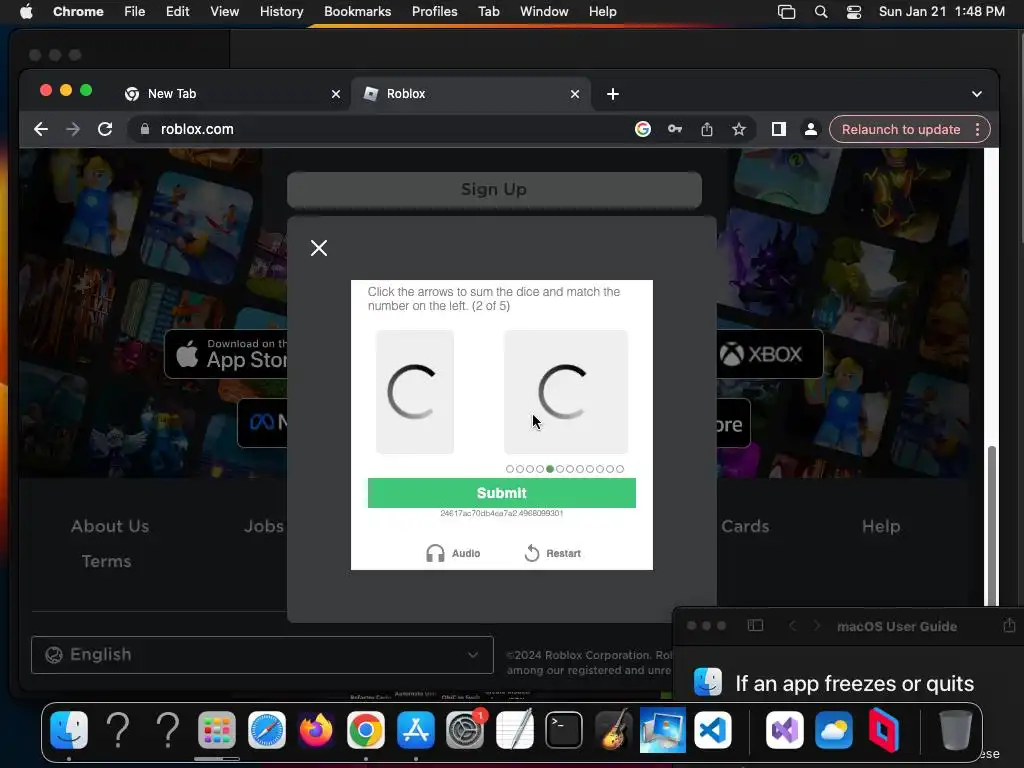
Task: Click the green Submit button
Action: (x=502, y=493)
